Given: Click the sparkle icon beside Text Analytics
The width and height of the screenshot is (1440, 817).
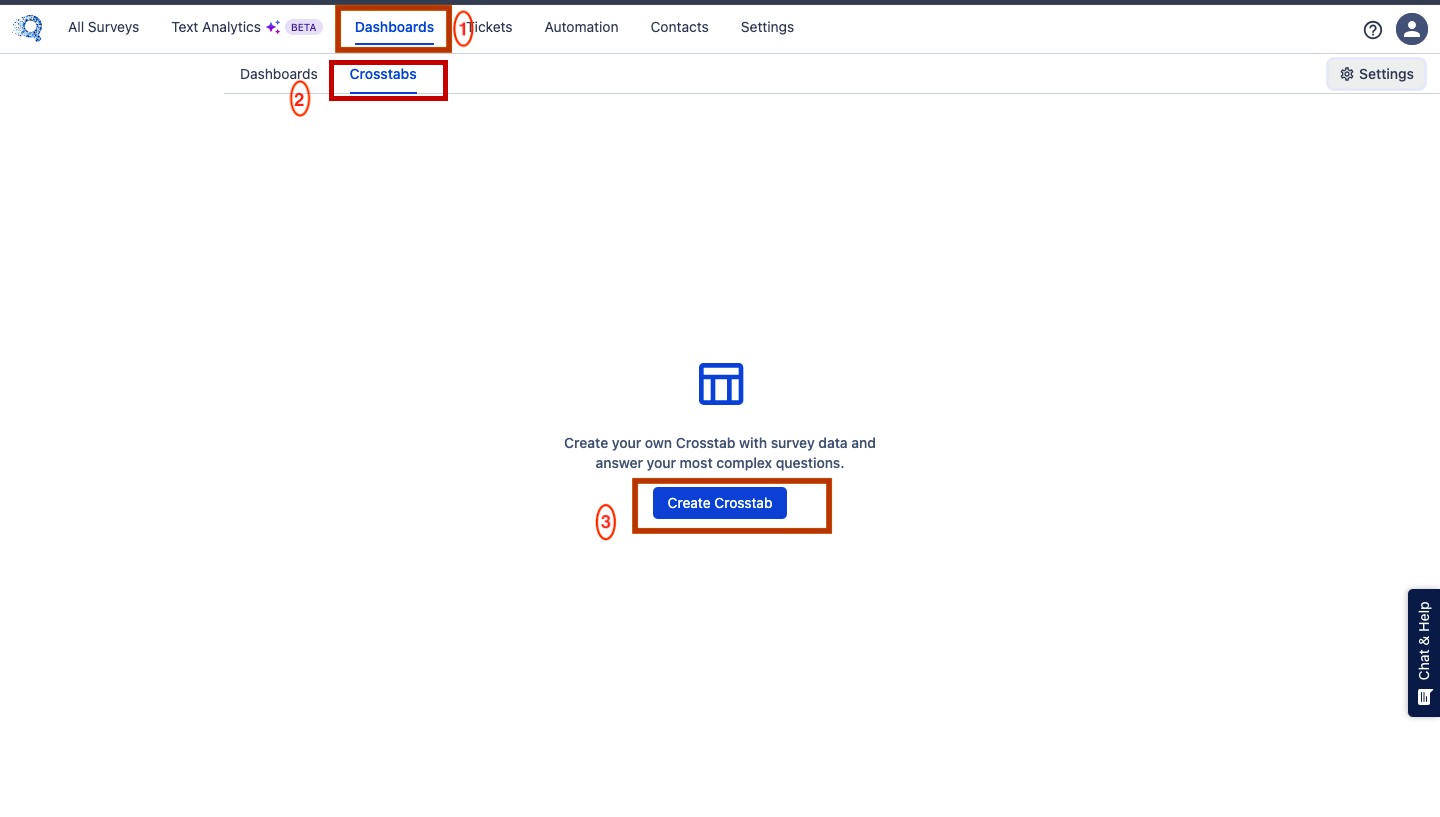Looking at the screenshot, I should 273,28.
